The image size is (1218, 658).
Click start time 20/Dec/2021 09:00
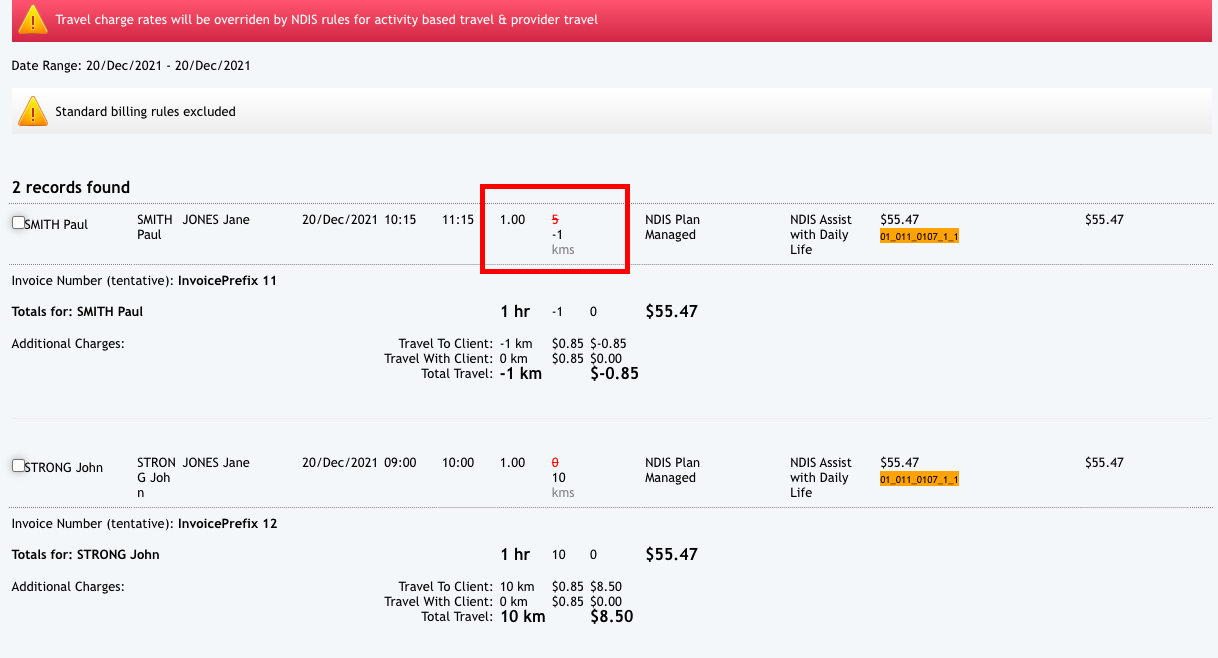coord(359,463)
